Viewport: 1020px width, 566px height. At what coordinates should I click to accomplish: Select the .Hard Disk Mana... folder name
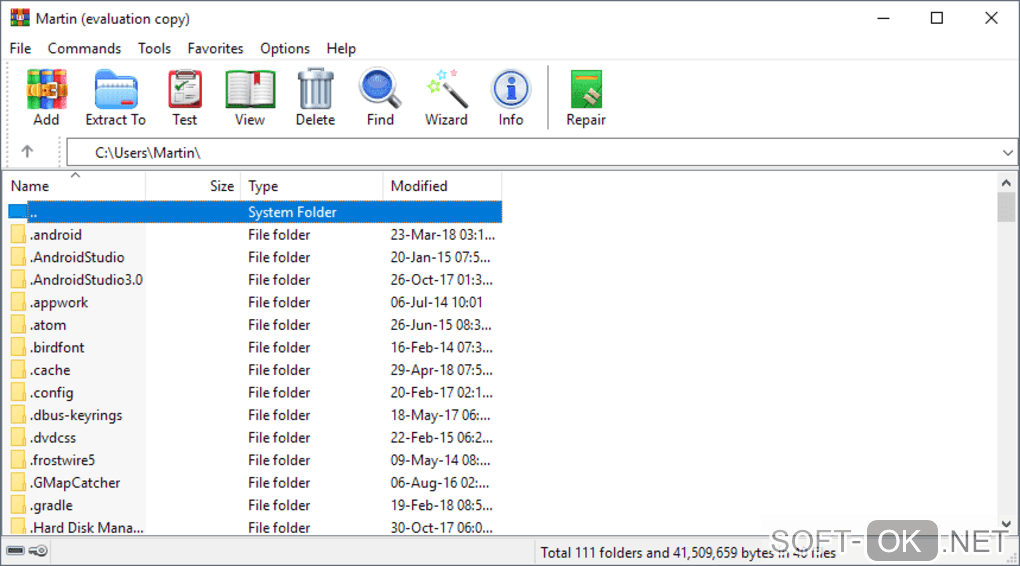86,528
